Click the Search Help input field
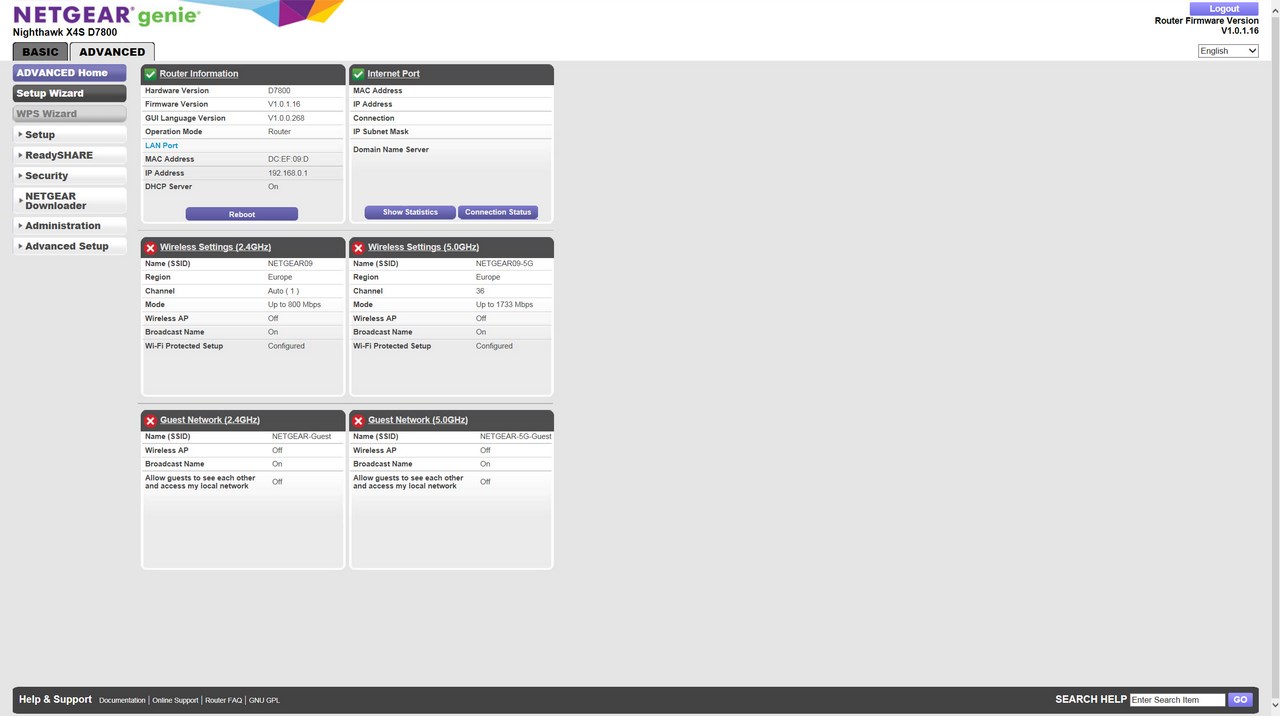Image resolution: width=1280 pixels, height=716 pixels. 1177,700
